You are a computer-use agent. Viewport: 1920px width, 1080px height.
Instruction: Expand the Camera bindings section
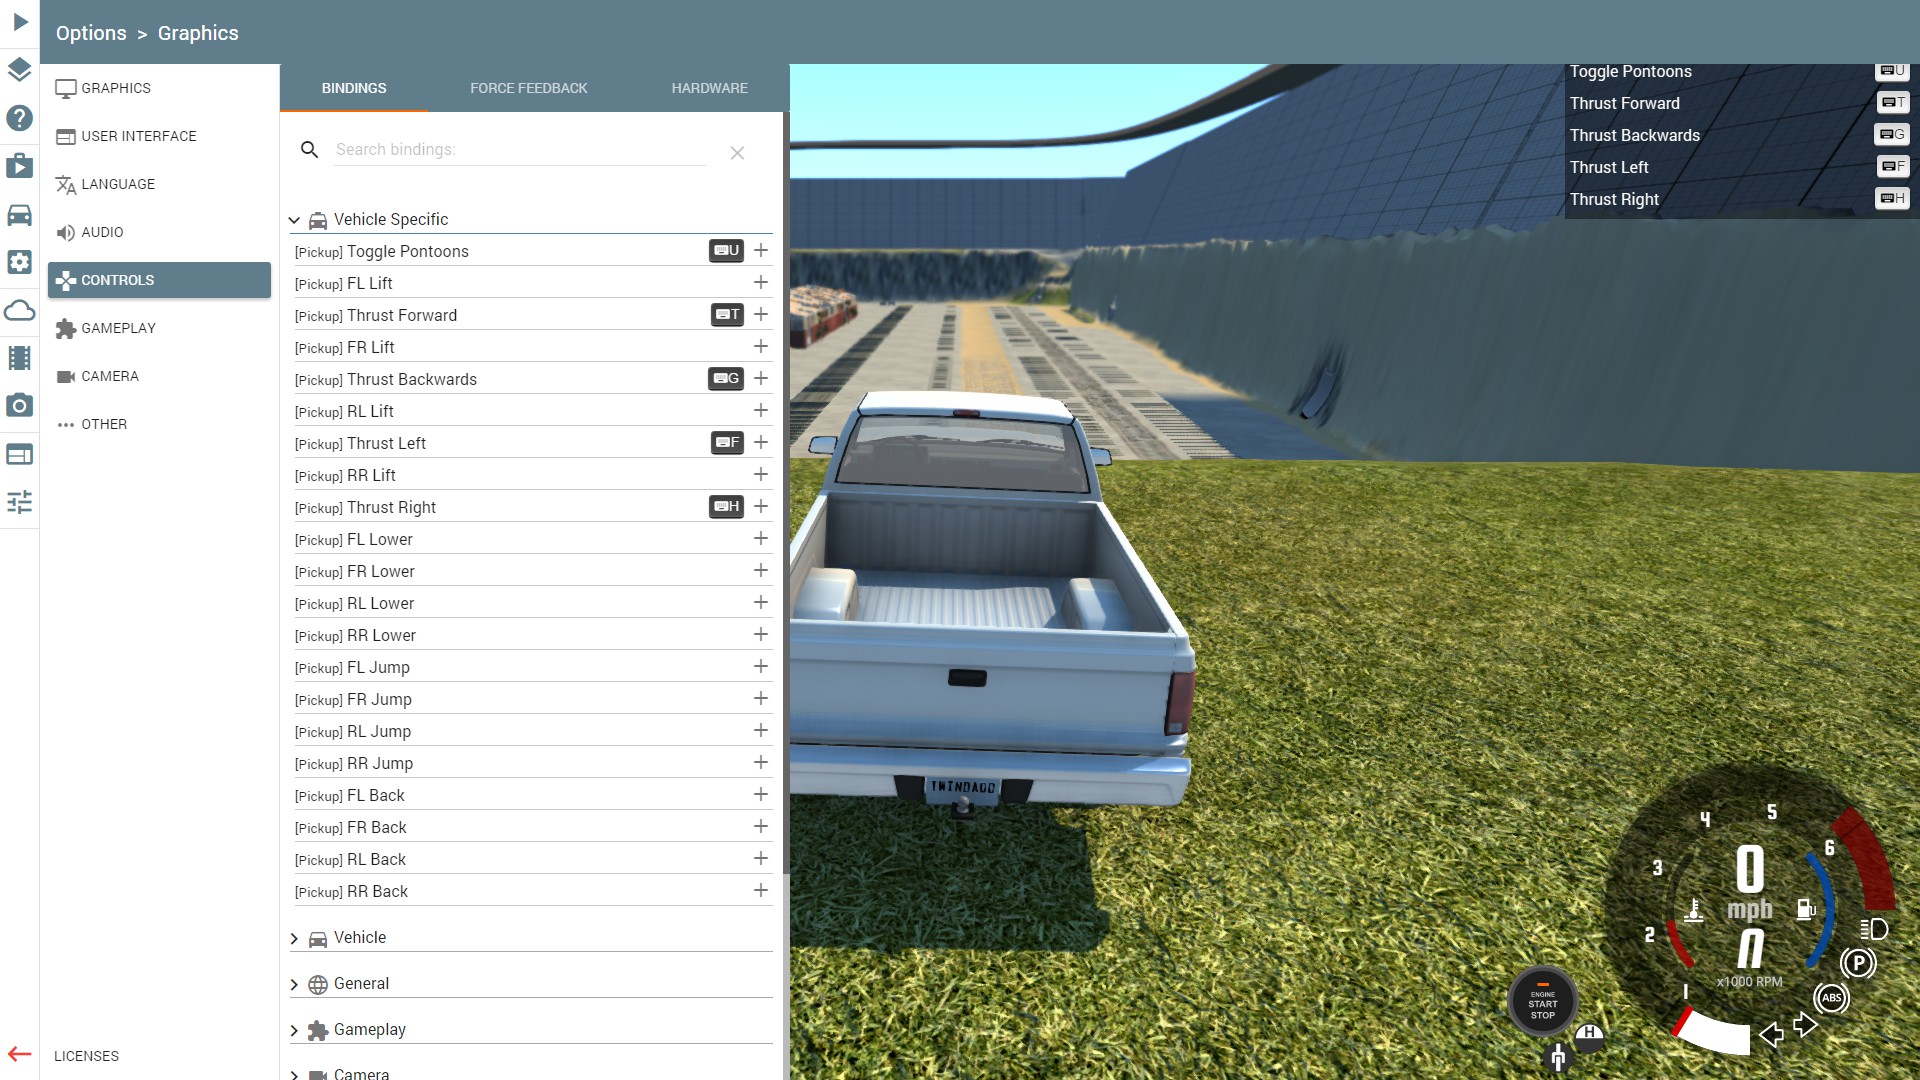tap(532, 1073)
